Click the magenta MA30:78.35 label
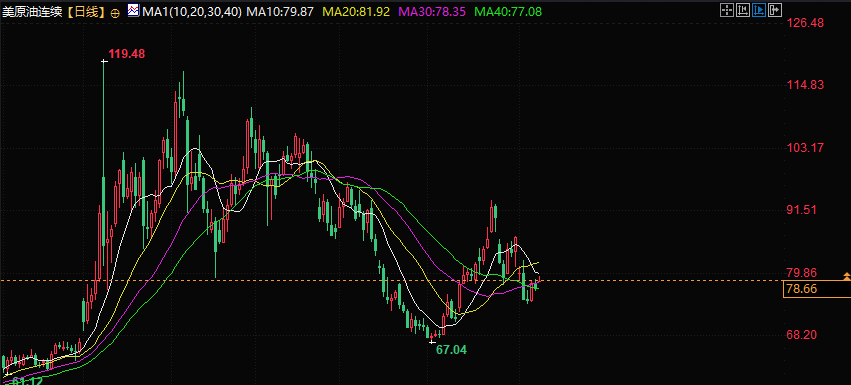 tap(431, 11)
